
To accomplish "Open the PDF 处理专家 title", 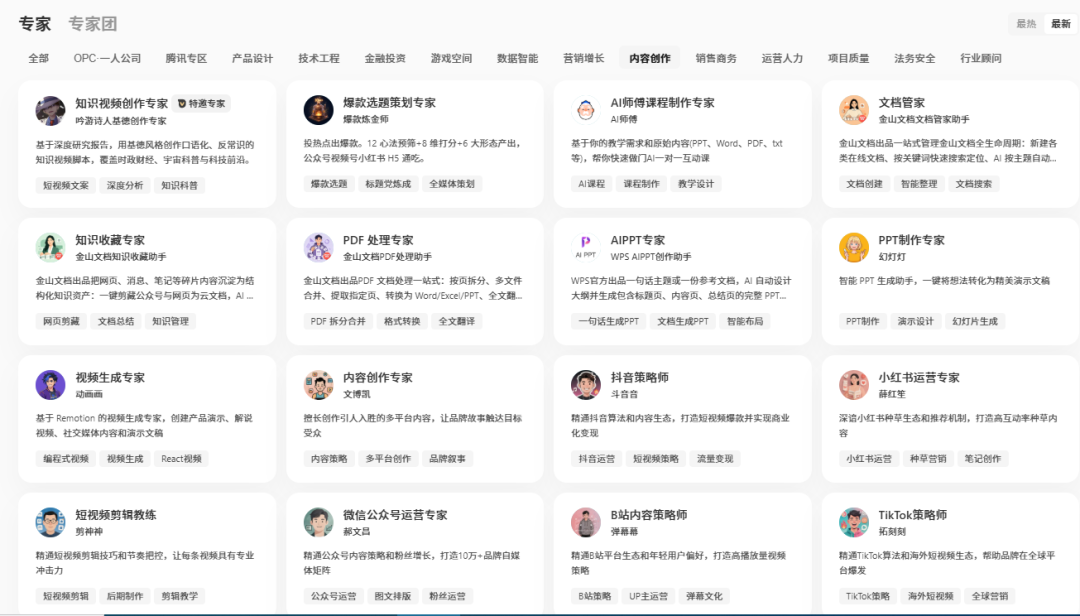I will [x=378, y=240].
